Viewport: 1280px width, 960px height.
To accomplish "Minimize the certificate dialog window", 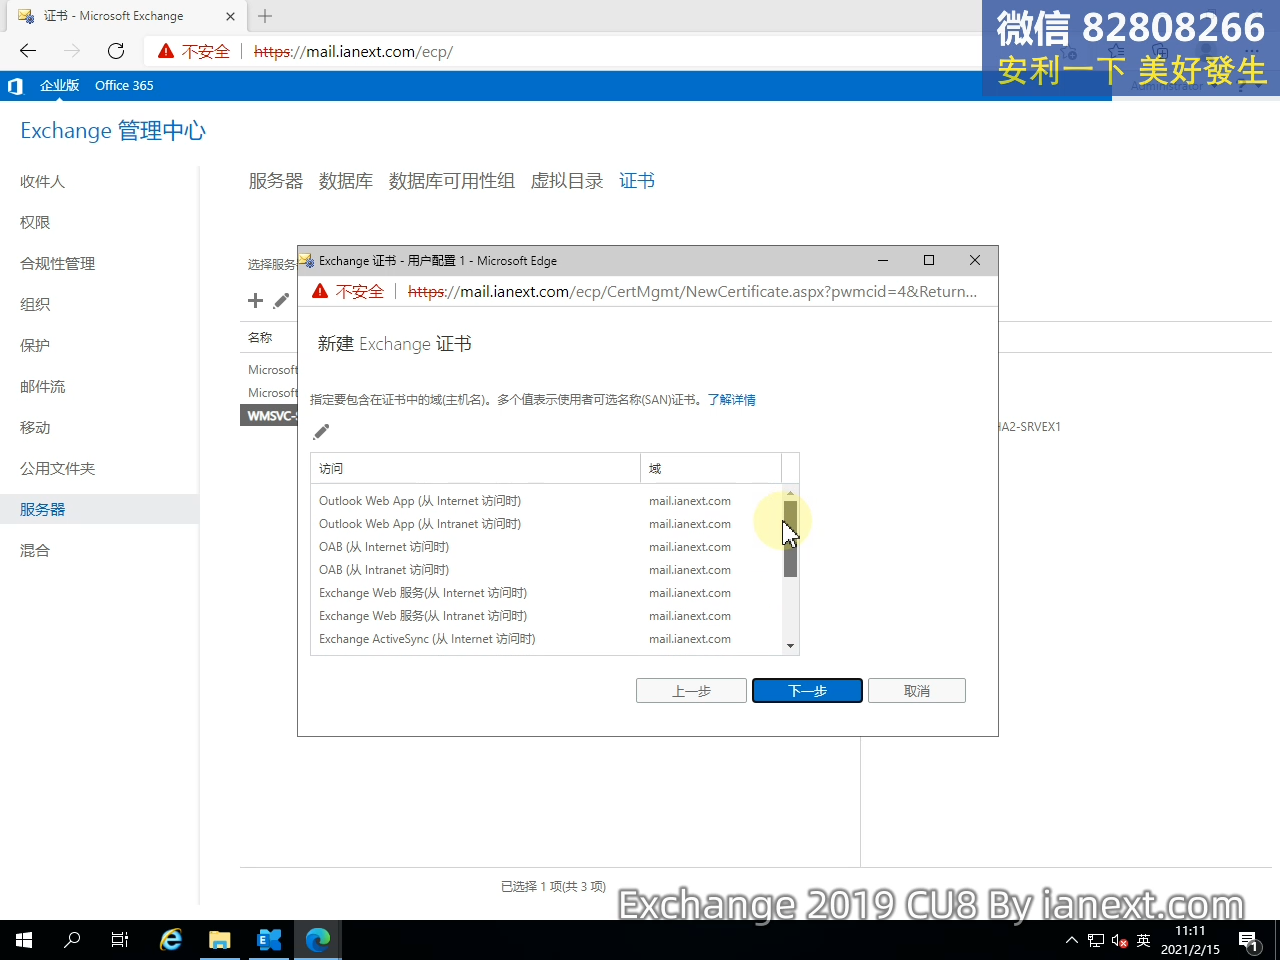I will pos(883,260).
